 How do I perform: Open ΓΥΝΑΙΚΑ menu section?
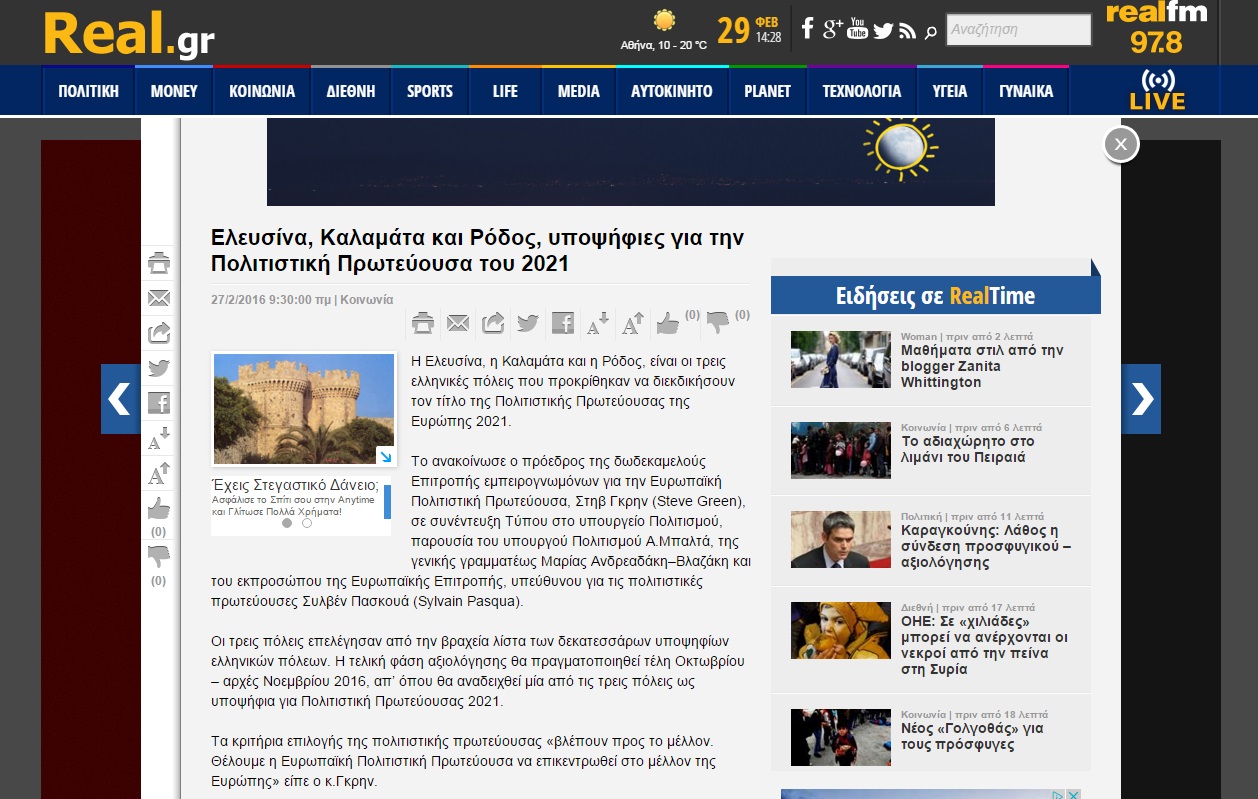(x=1026, y=91)
